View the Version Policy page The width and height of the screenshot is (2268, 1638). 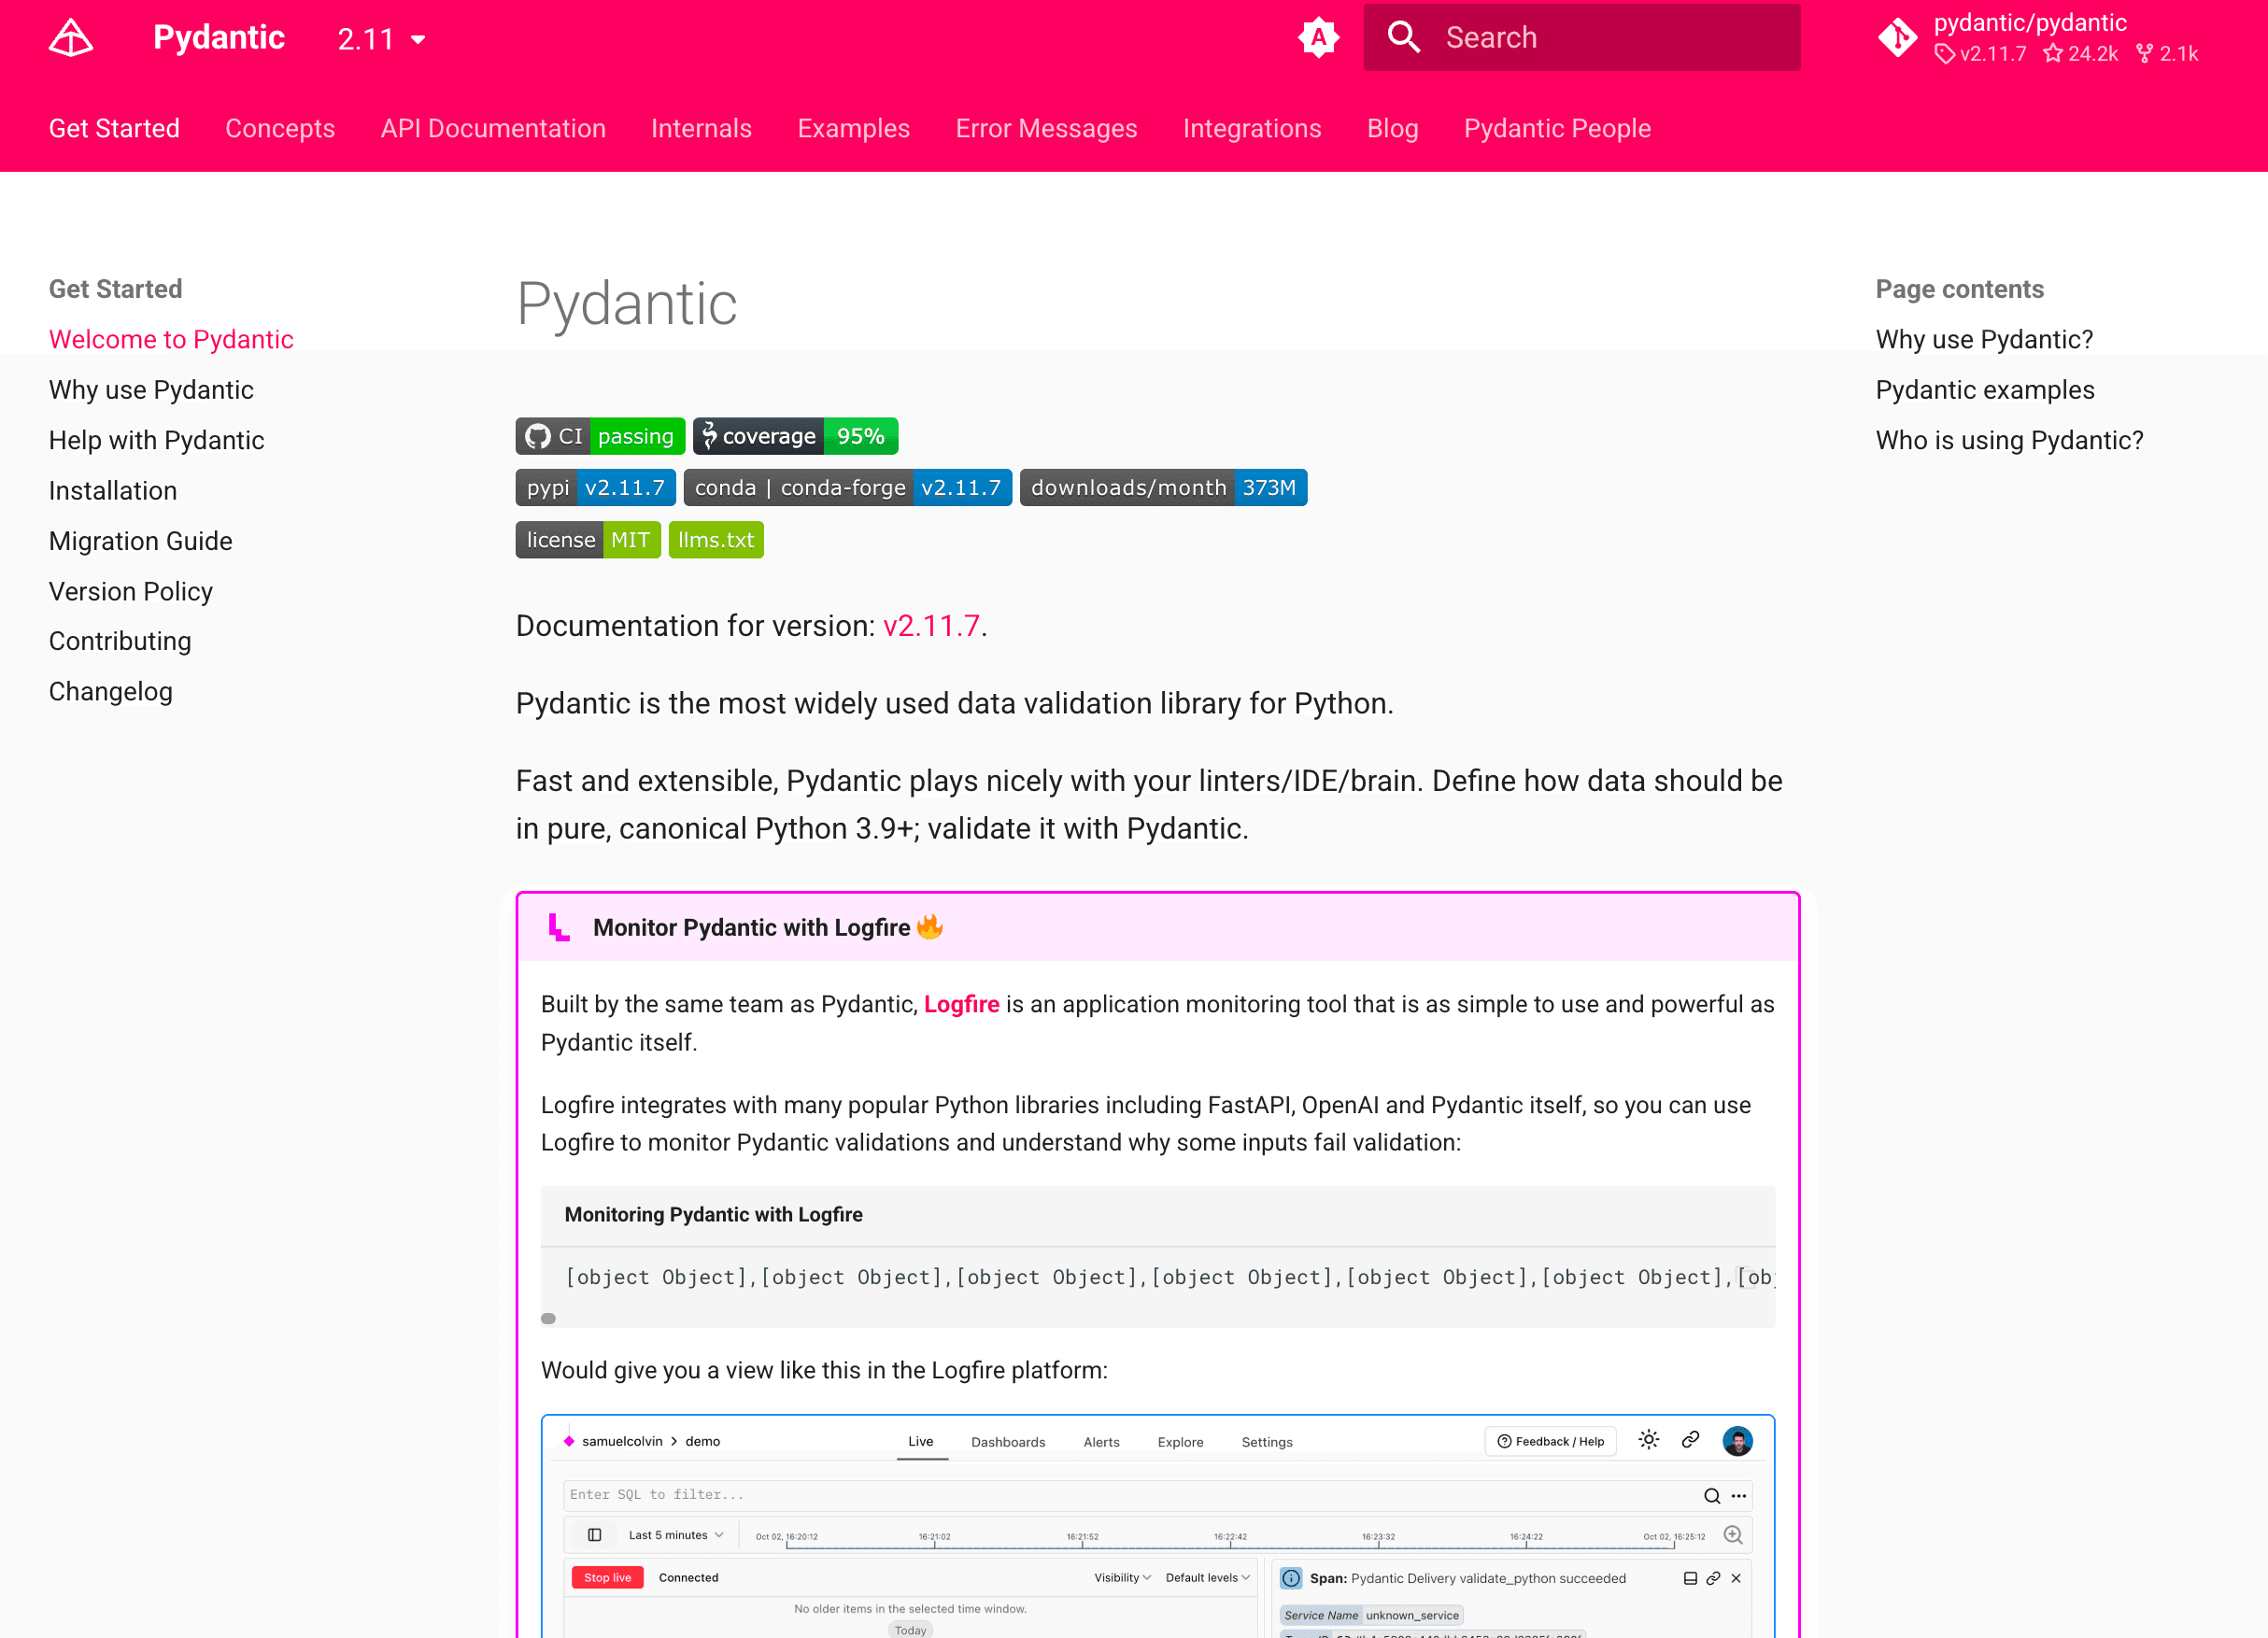point(131,591)
